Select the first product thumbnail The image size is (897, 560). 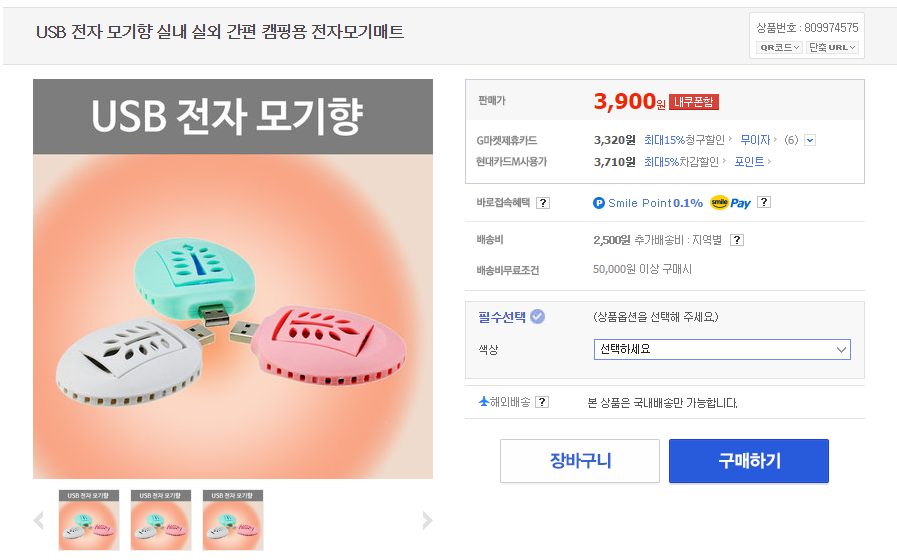click(89, 520)
